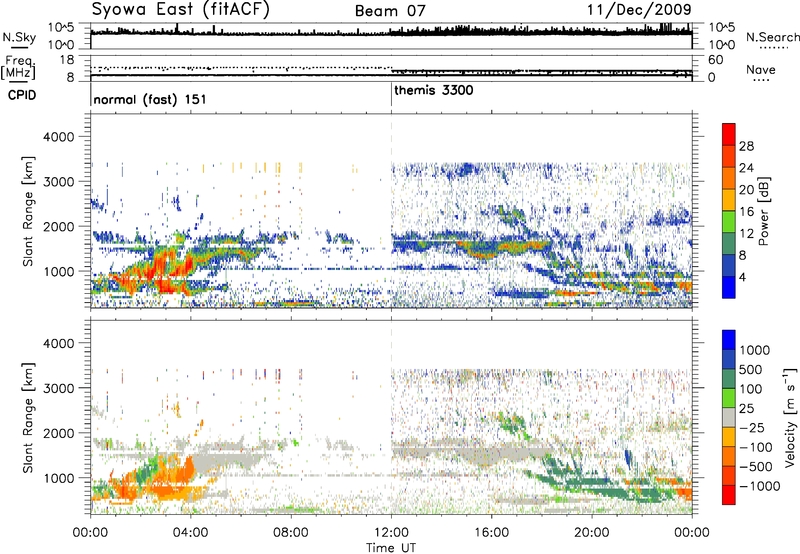Screen dimensions: 800x554
Task: Click the '4000' tick of the velocity panel
Action: coord(58,343)
